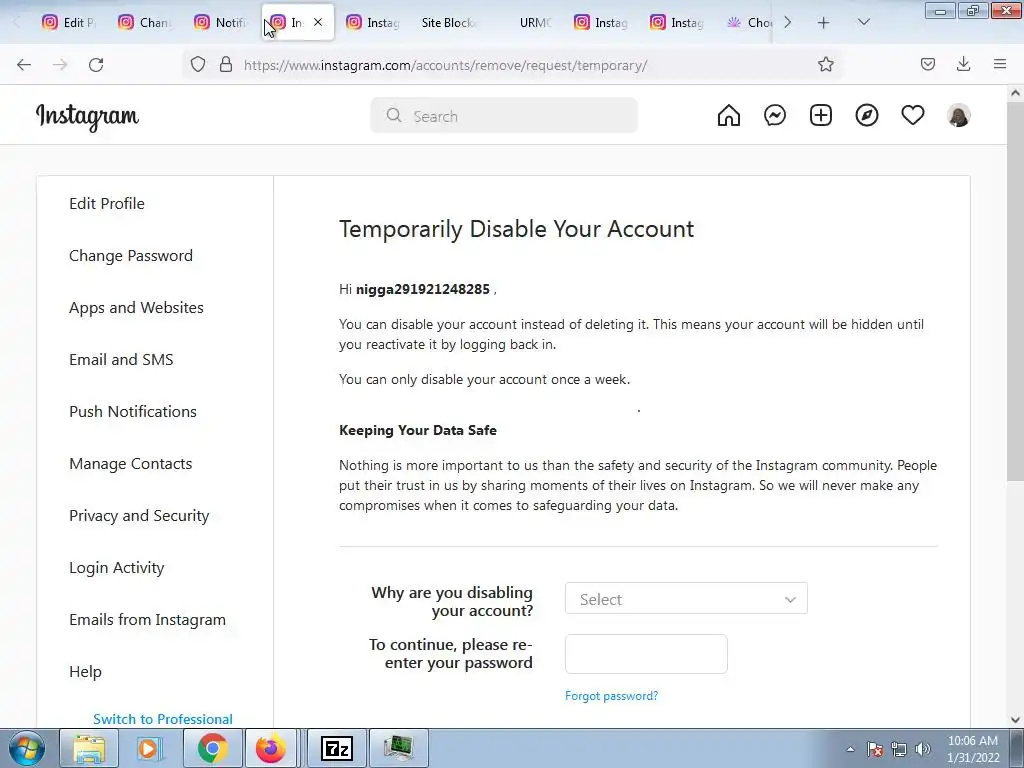Open Help section in sidebar
Screen dimensions: 1024x768
click(86, 671)
